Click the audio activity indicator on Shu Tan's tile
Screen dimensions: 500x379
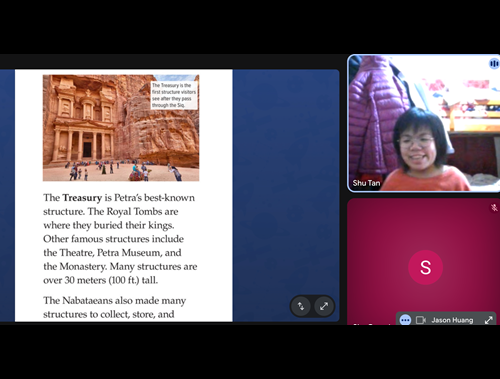pyautogui.click(x=494, y=63)
